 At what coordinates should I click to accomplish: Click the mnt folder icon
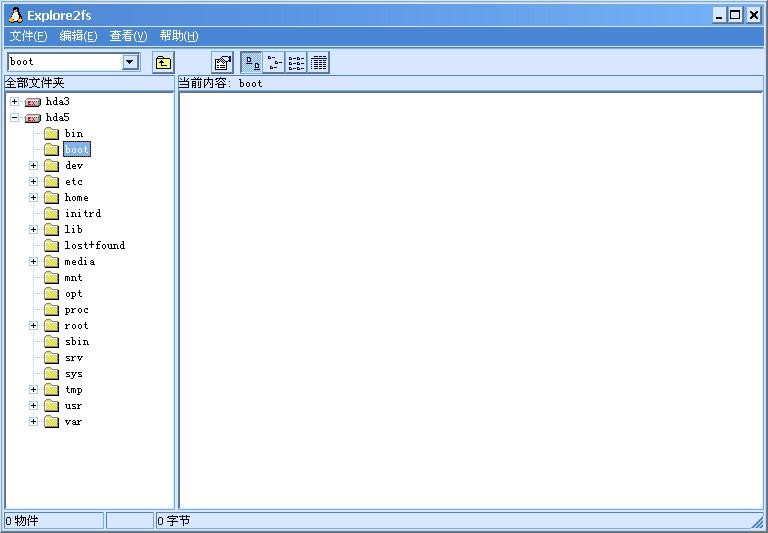51,278
